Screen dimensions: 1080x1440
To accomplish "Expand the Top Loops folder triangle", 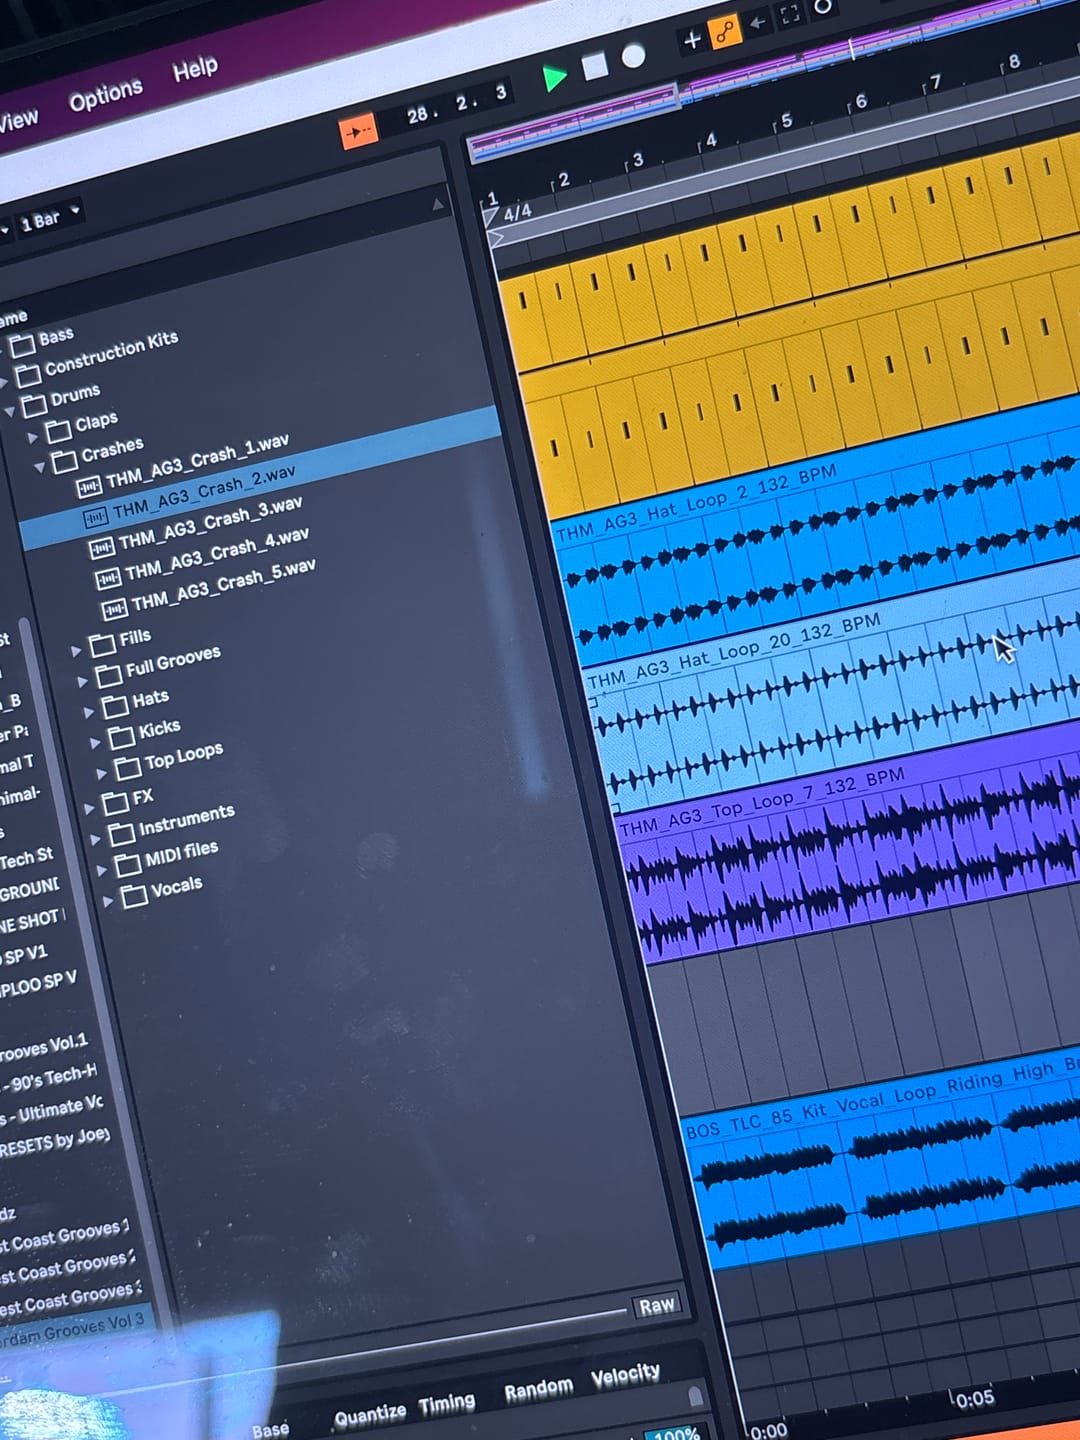I will (101, 775).
